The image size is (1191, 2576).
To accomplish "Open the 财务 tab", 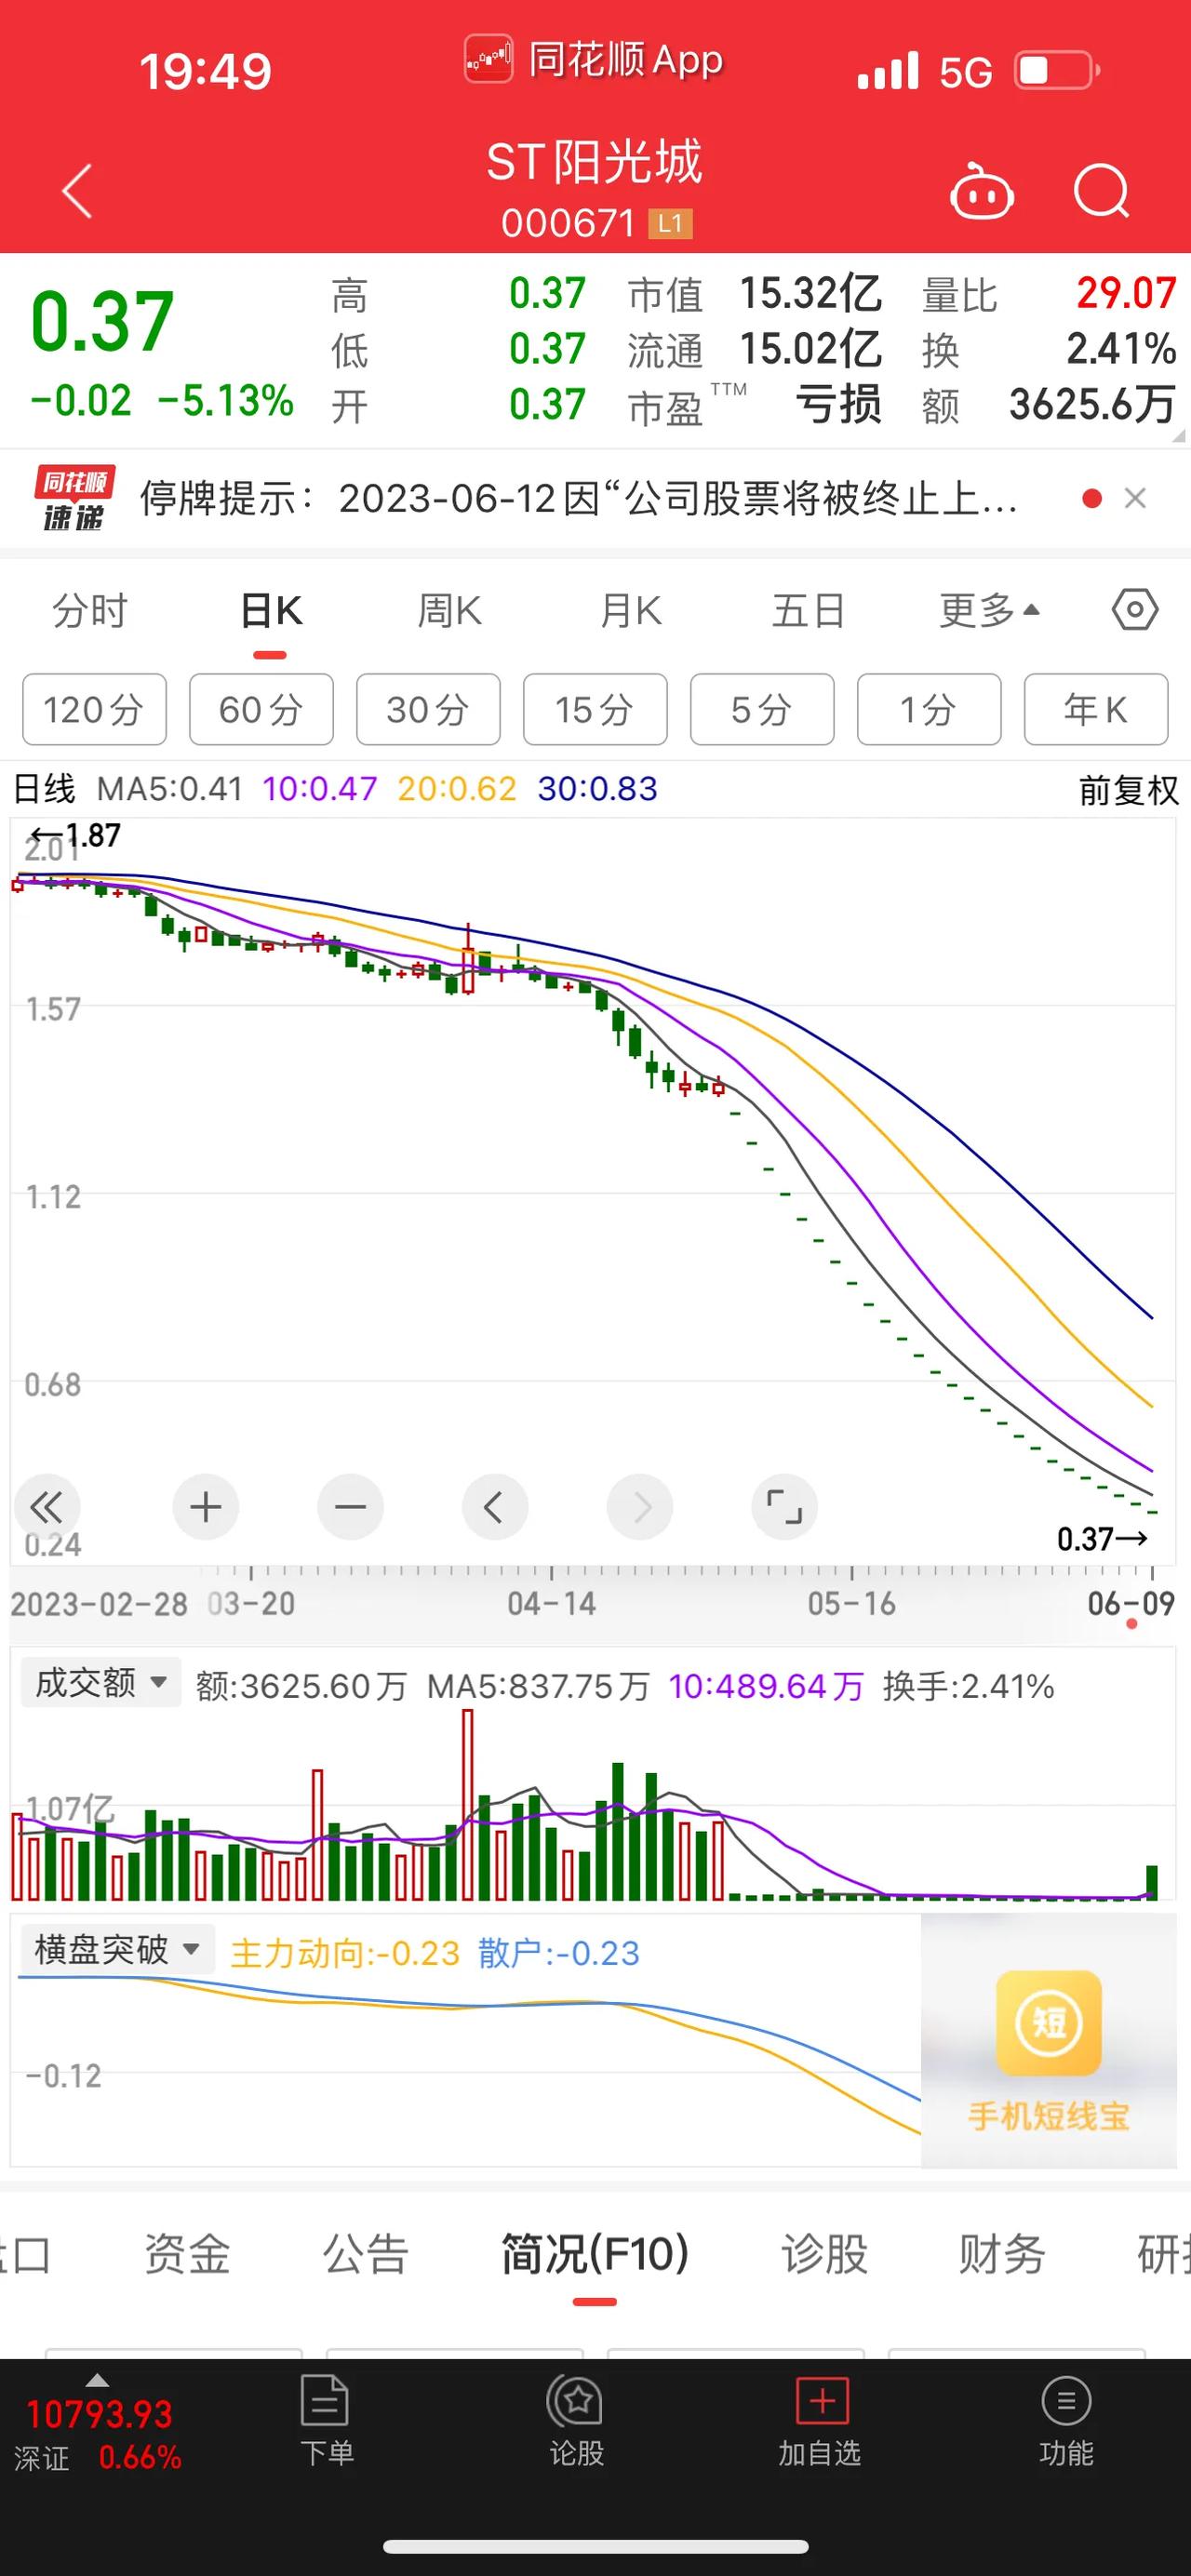I will [1002, 2255].
